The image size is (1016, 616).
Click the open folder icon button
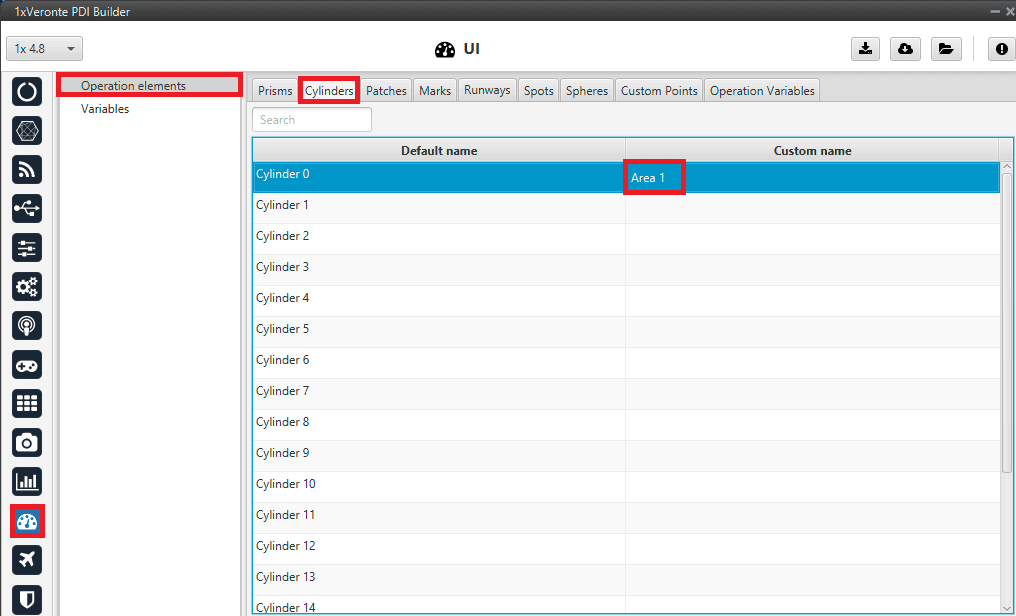pyautogui.click(x=945, y=49)
